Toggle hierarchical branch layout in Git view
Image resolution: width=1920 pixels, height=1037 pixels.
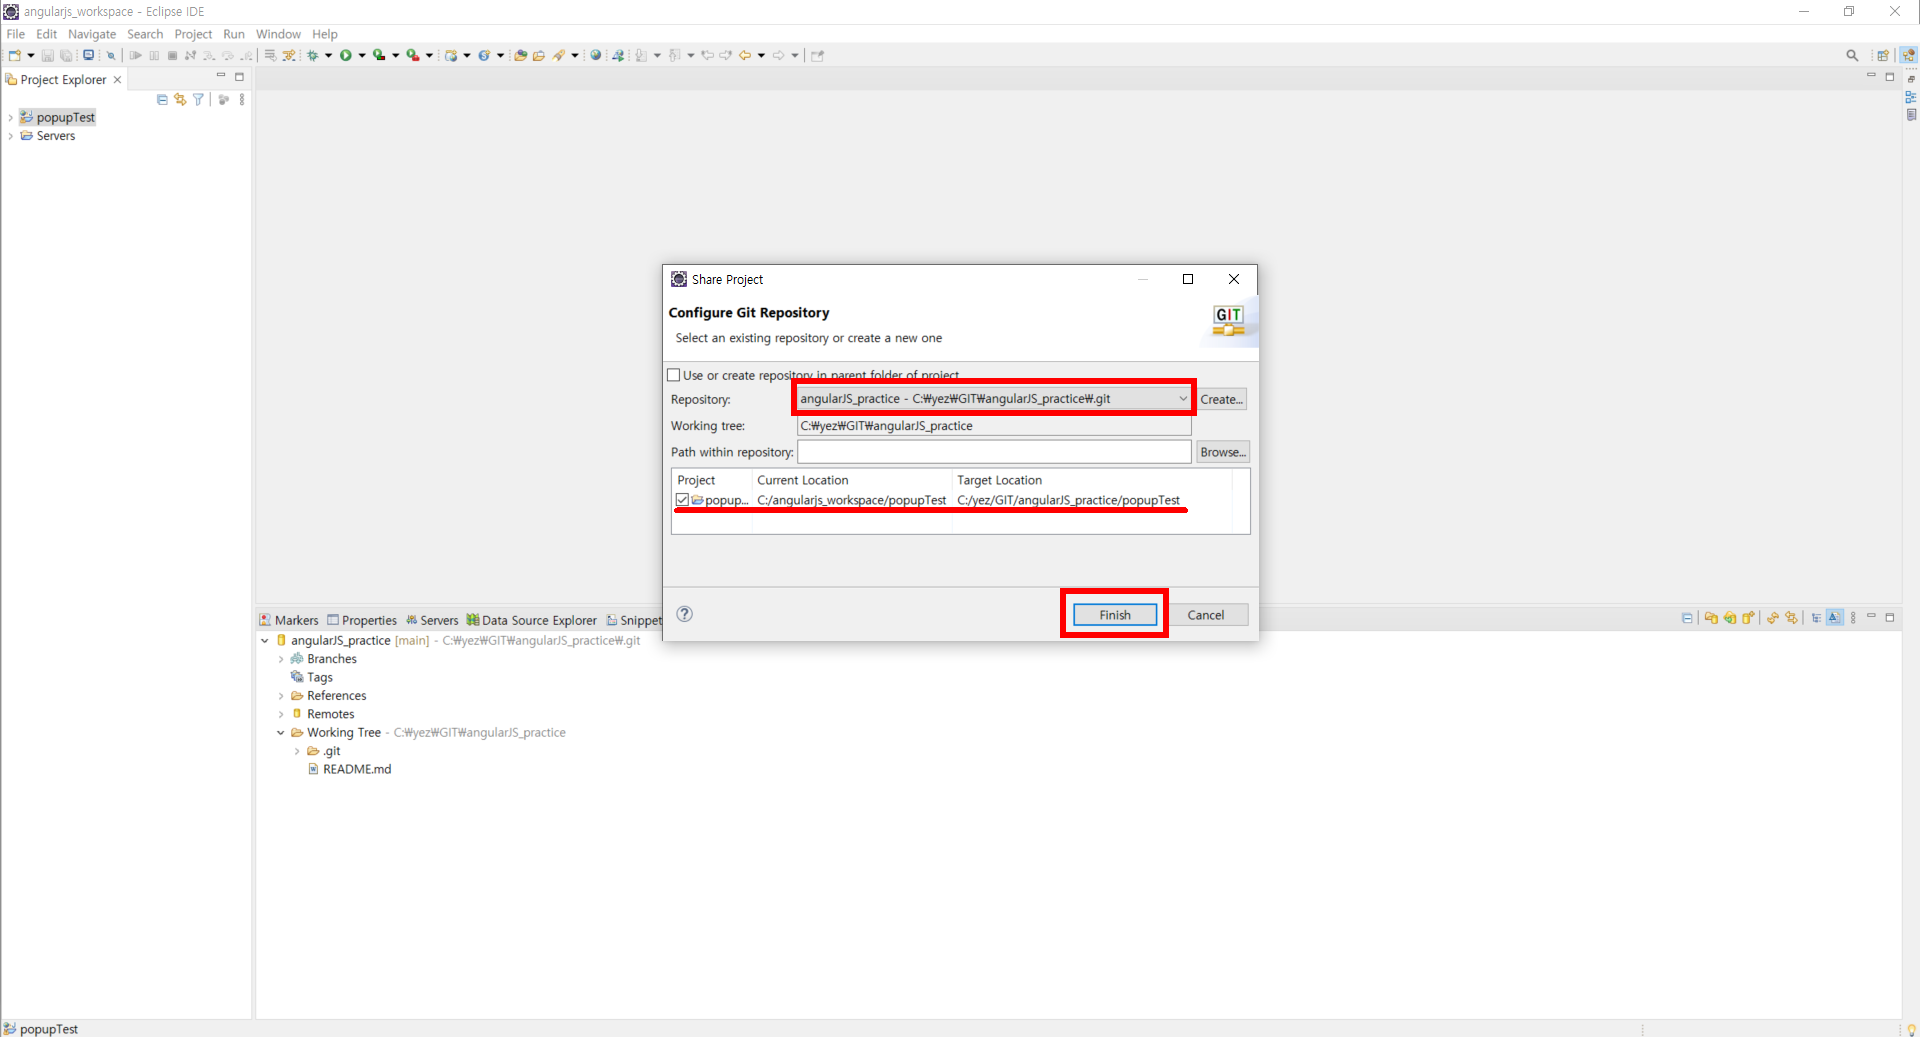coord(1816,618)
